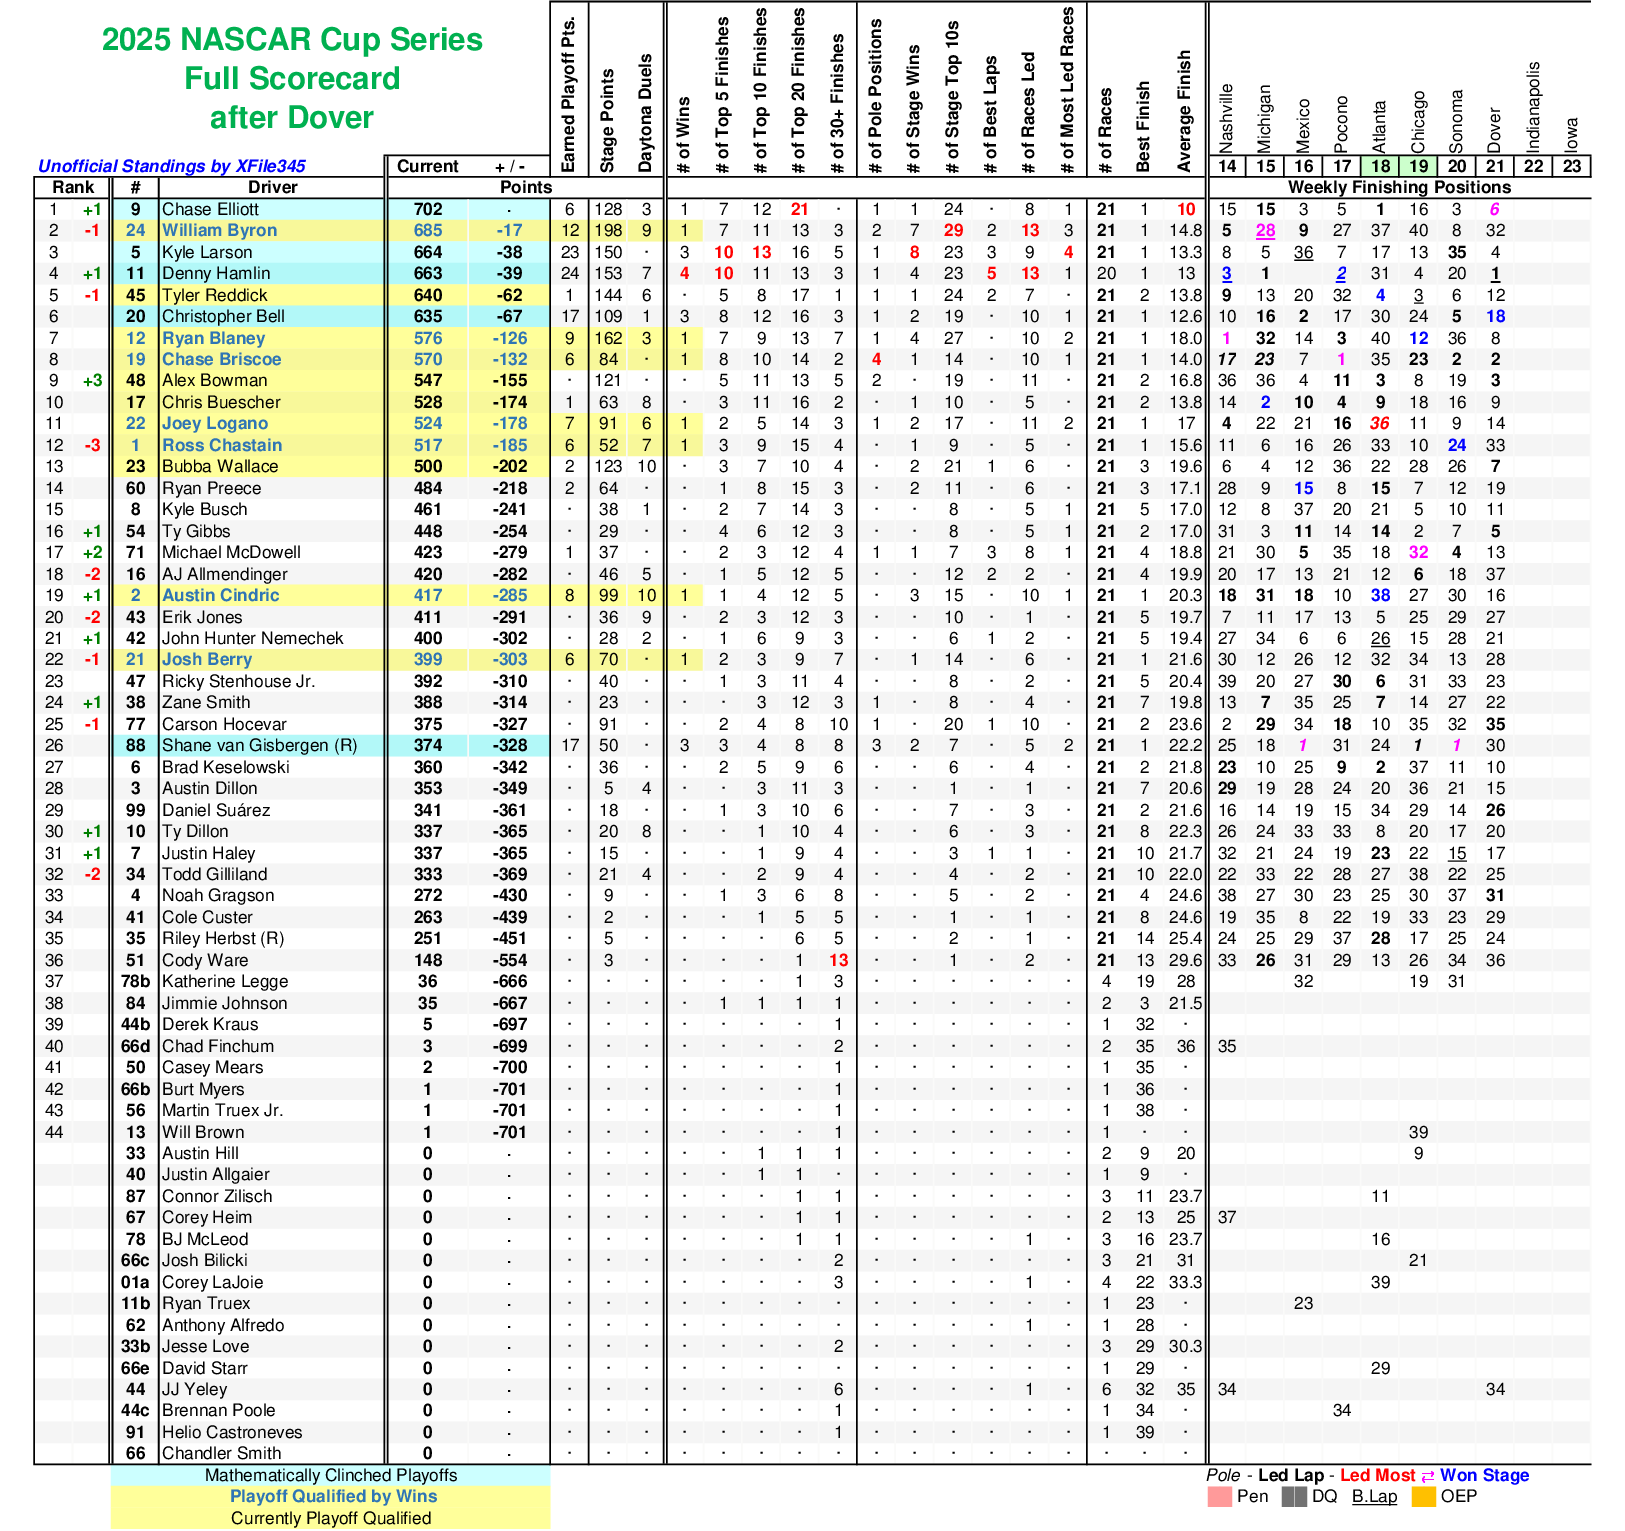Image resolution: width=1625 pixels, height=1531 pixels.
Task: Select driver name 'Carson Hocevar'
Action: click(224, 724)
